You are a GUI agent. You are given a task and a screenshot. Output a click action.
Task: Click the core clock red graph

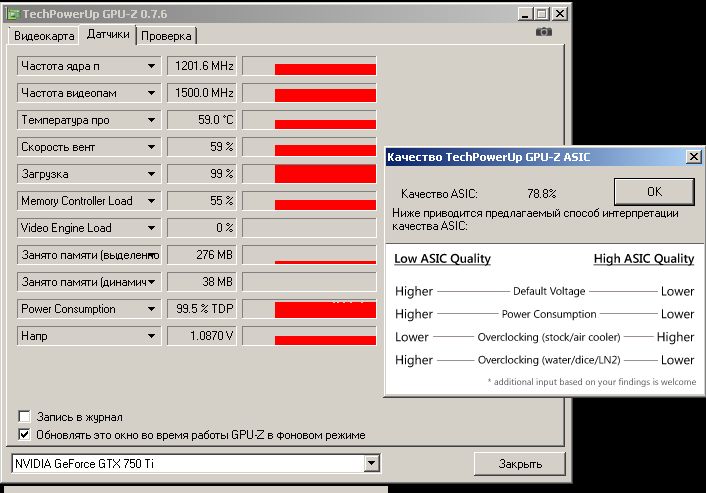309,66
